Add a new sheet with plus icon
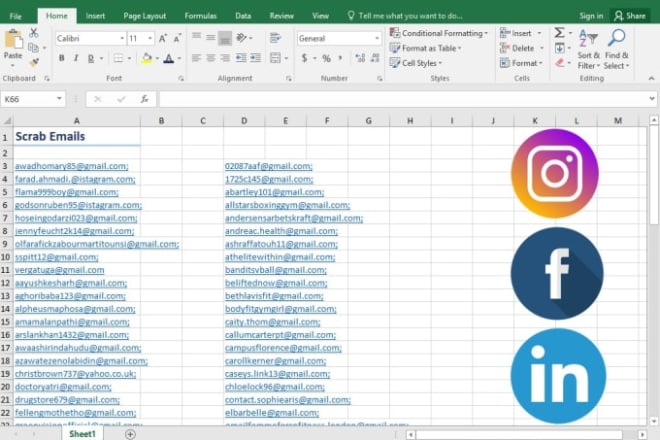 130,434
